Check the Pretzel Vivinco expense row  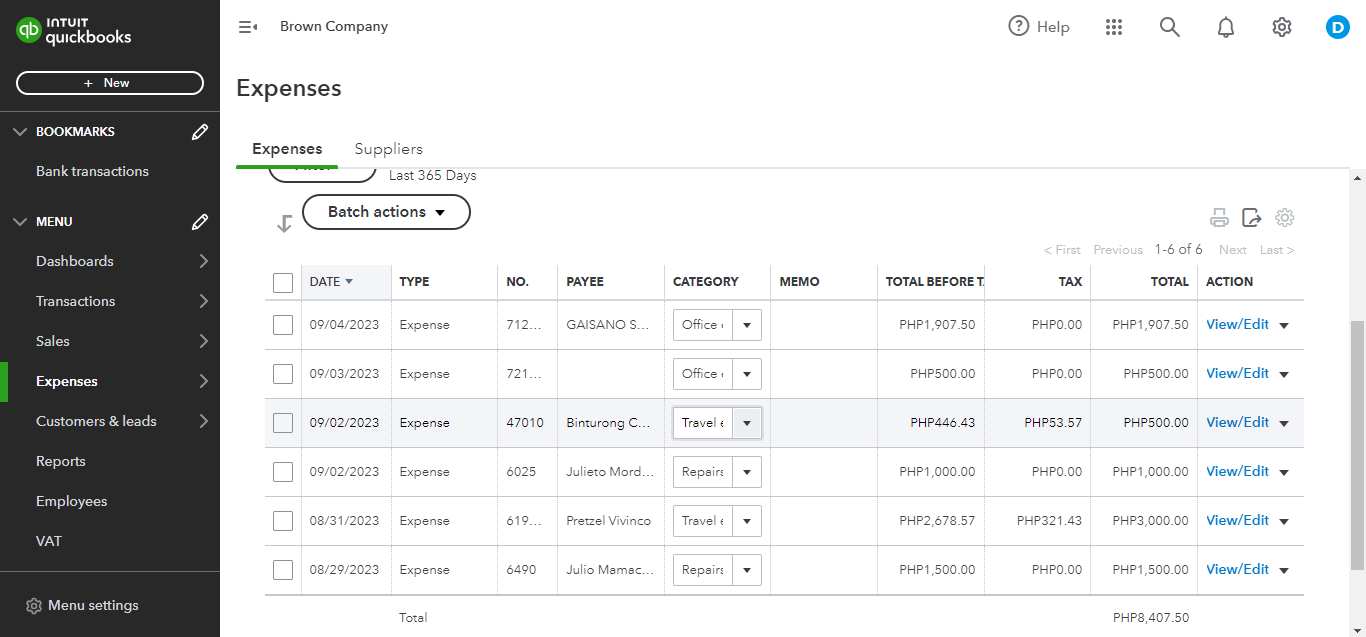click(x=283, y=521)
